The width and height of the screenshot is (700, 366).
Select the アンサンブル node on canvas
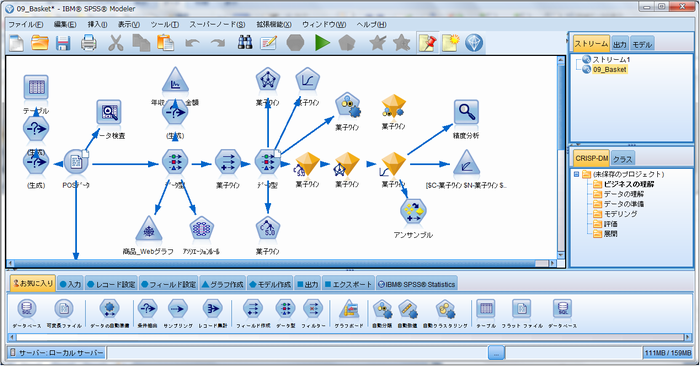(x=413, y=211)
